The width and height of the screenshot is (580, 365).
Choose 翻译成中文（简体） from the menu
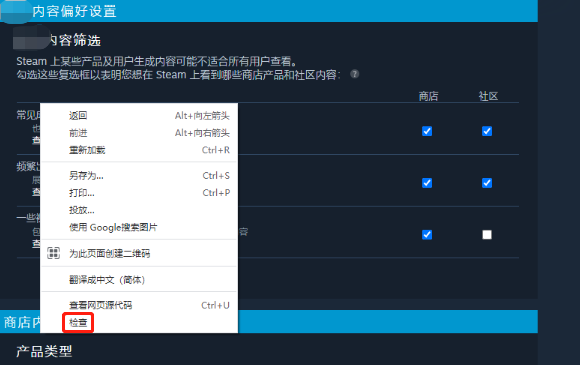click(139, 280)
